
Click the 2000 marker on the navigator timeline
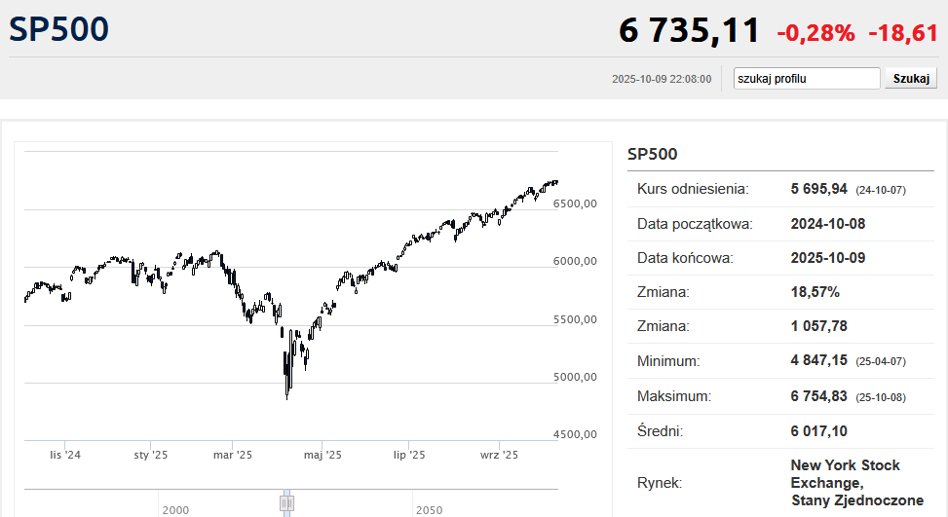click(x=175, y=510)
